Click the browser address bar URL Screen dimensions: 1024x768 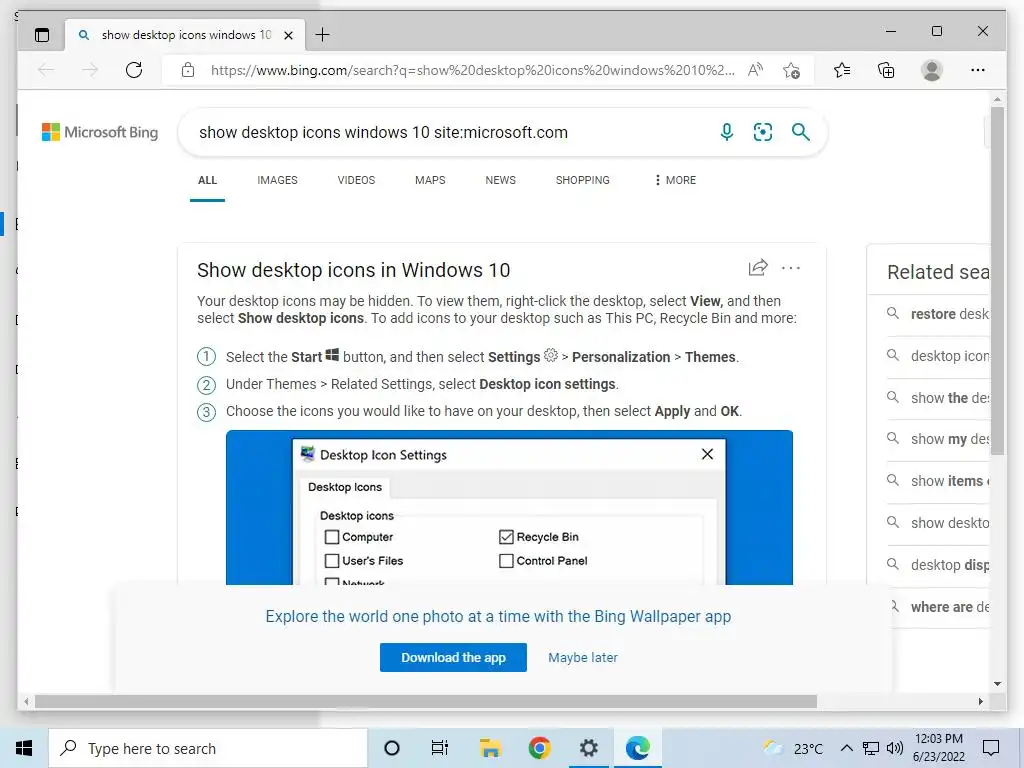point(472,70)
